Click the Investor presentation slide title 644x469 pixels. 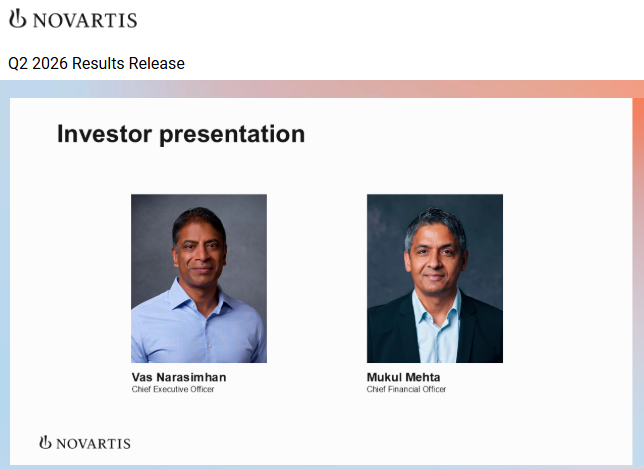pos(181,134)
